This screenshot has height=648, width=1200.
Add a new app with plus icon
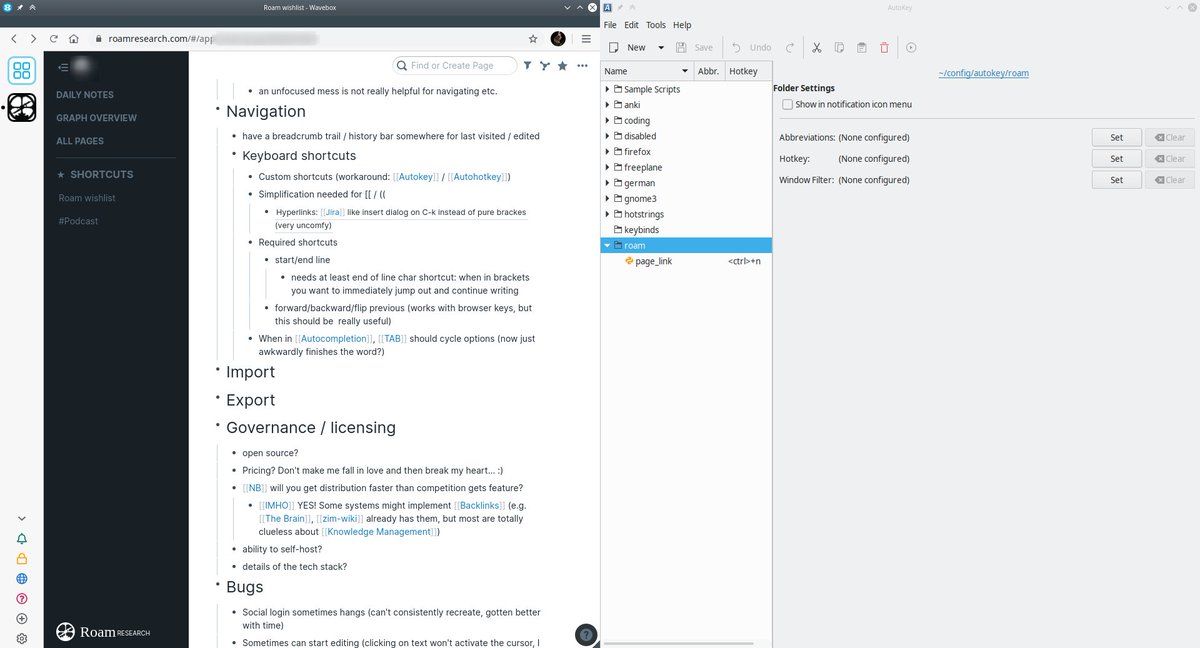22,618
